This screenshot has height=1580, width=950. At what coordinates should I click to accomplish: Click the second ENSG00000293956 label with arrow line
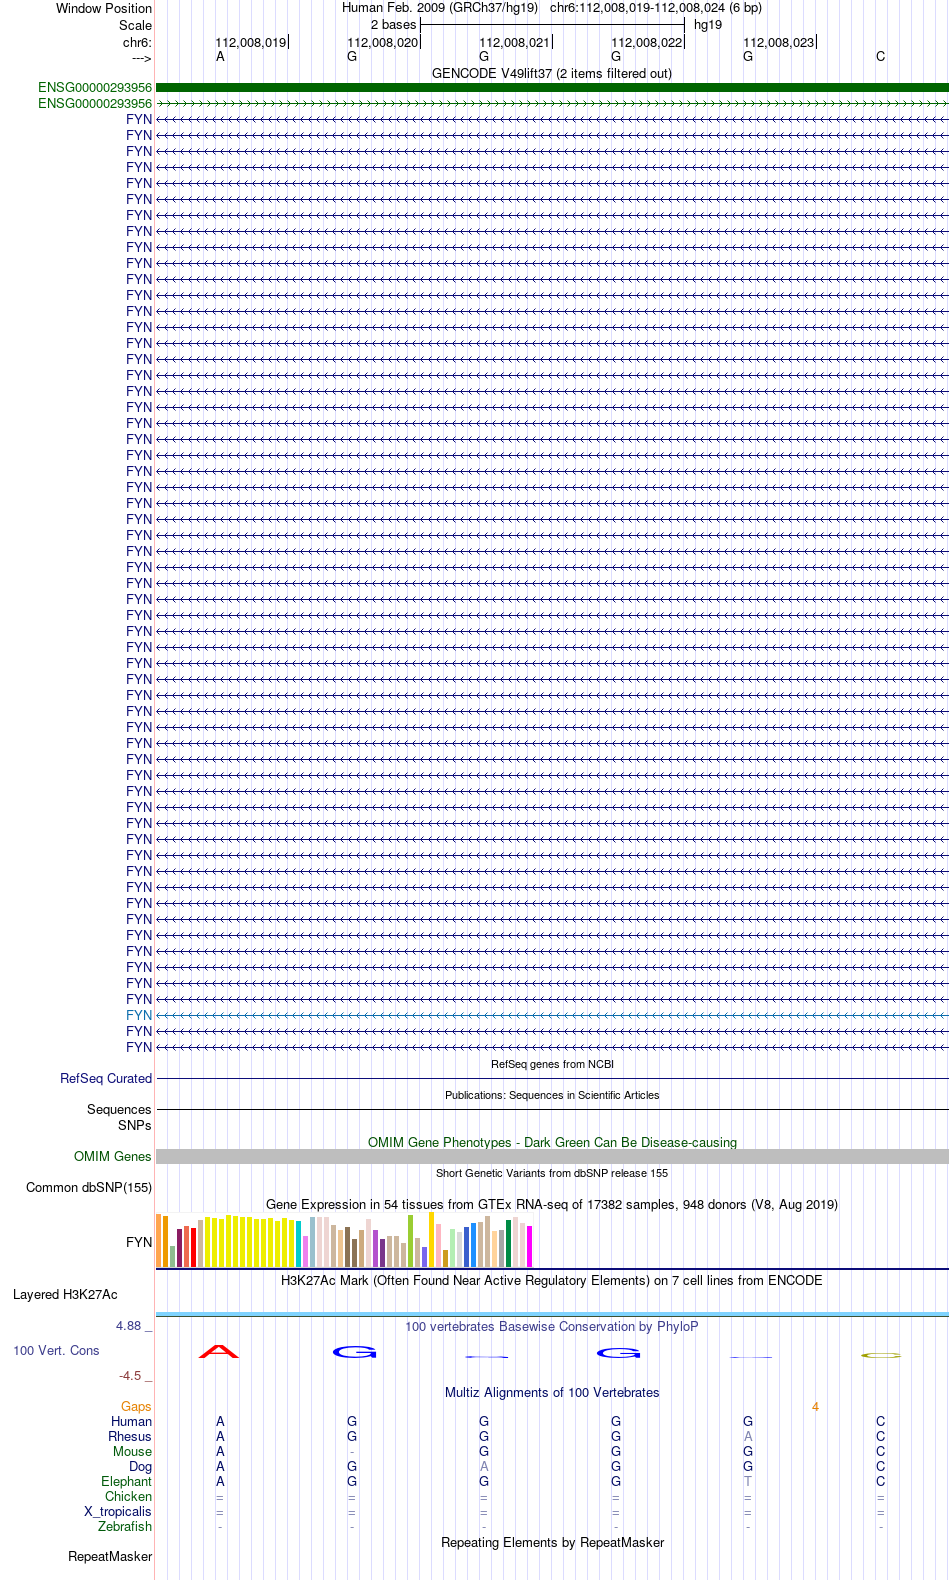click(x=95, y=104)
